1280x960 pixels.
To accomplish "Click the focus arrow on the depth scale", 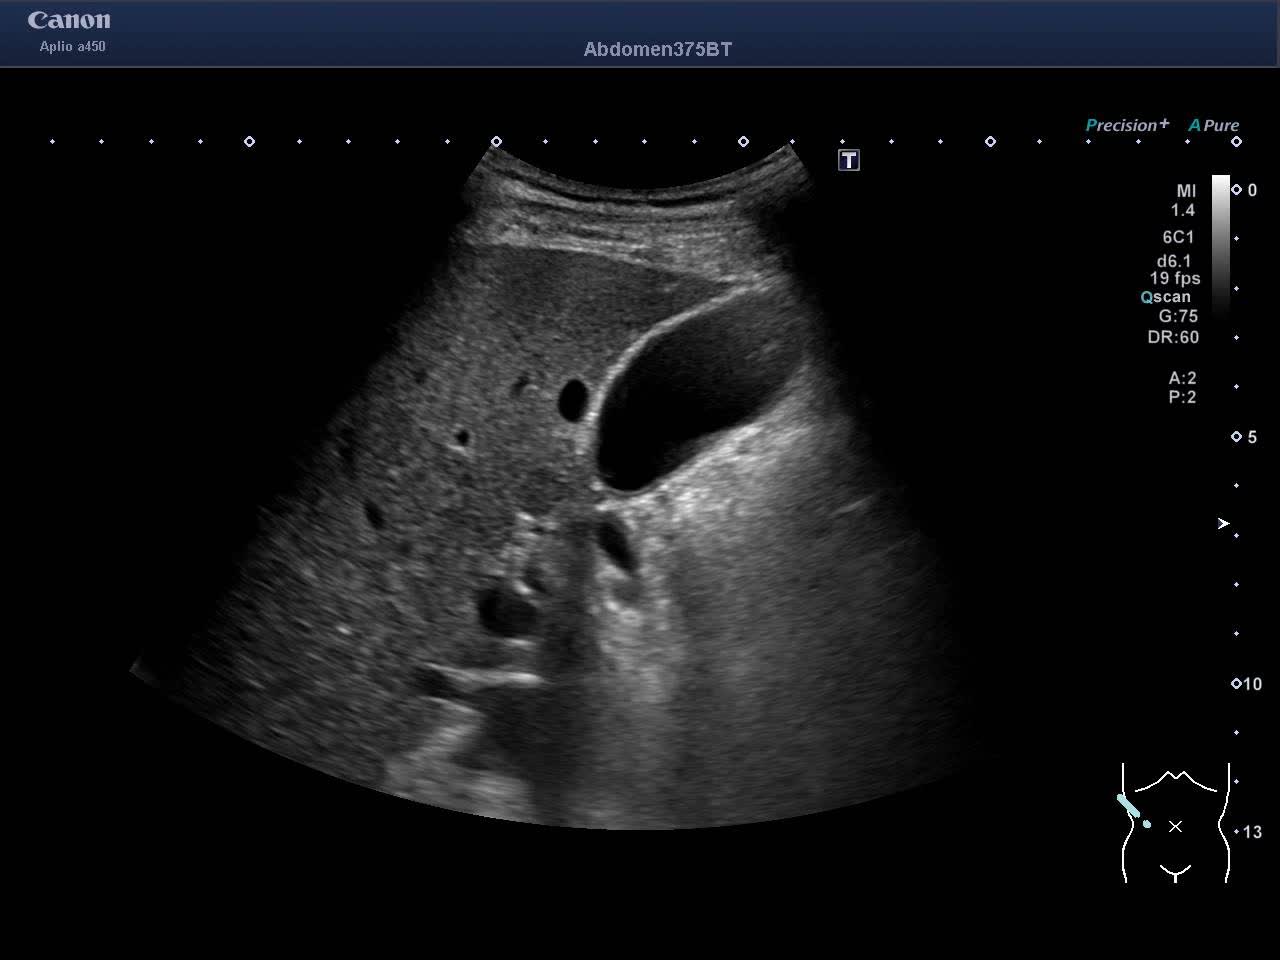I will (x=1223, y=523).
